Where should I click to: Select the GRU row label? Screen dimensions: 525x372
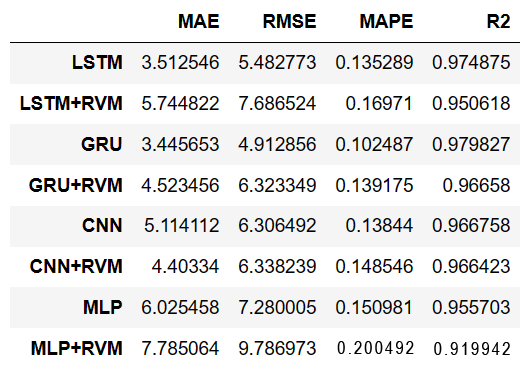(x=101, y=144)
